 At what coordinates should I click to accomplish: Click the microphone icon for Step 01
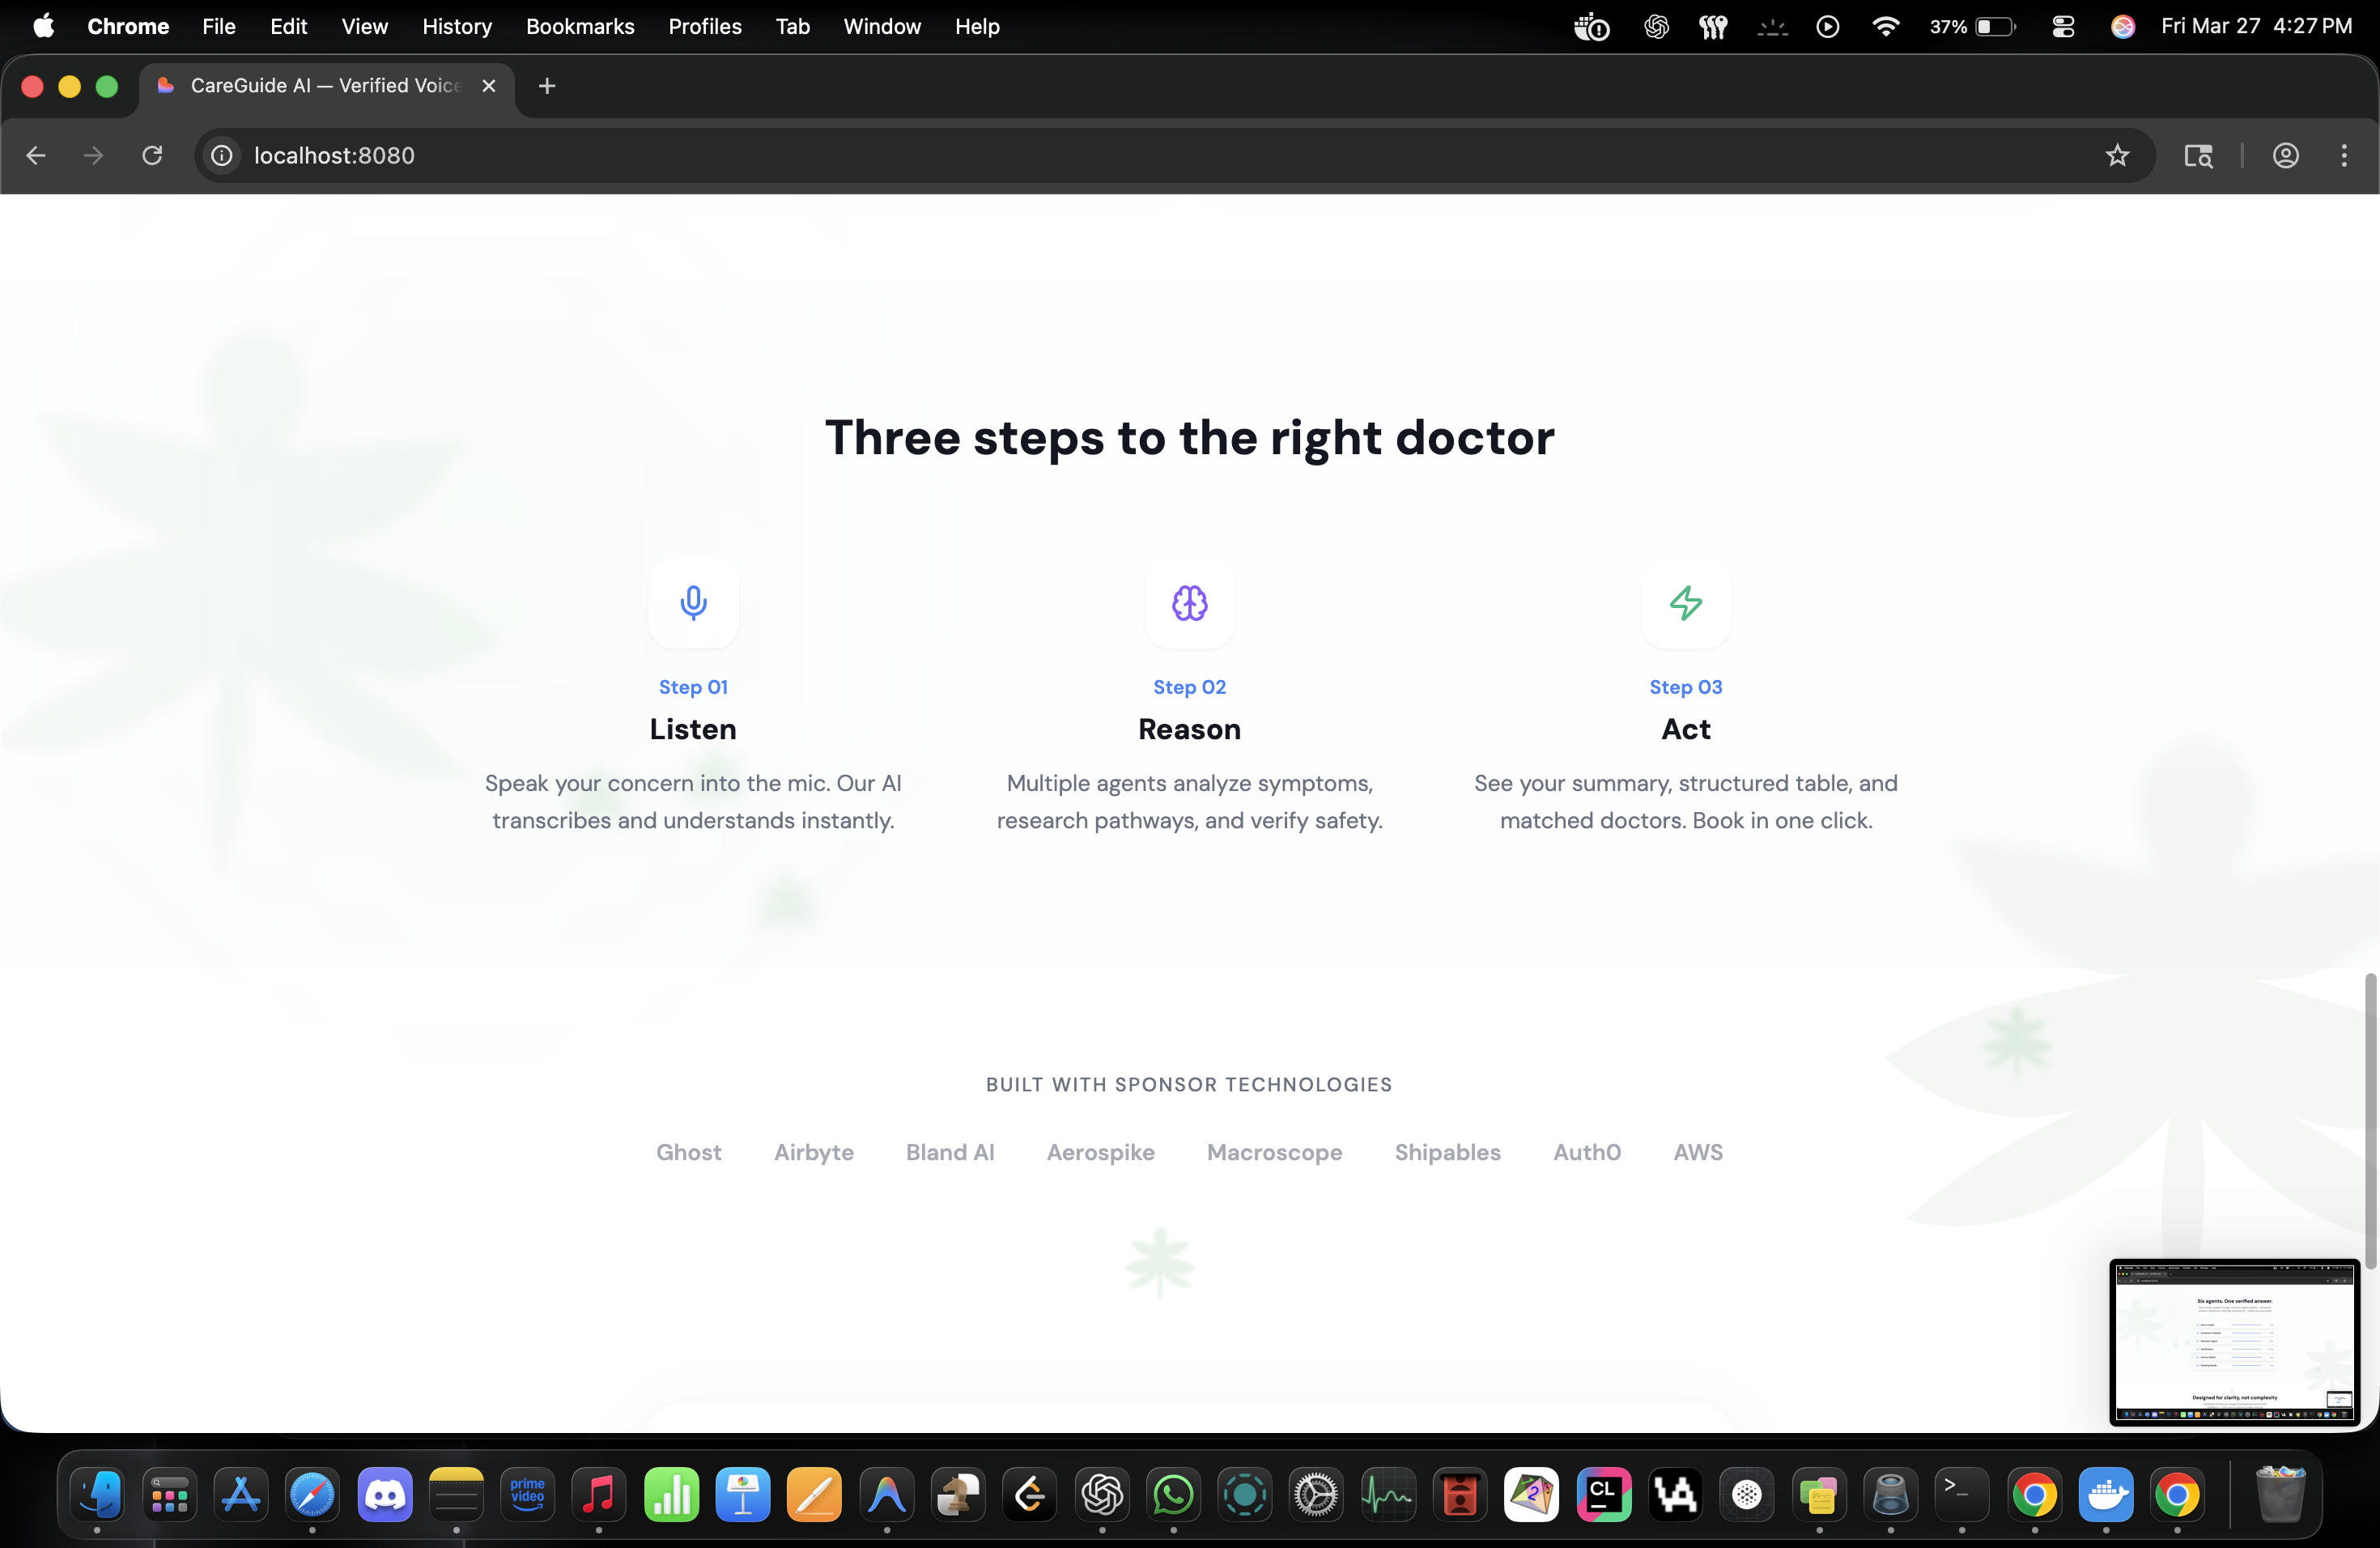(x=693, y=603)
